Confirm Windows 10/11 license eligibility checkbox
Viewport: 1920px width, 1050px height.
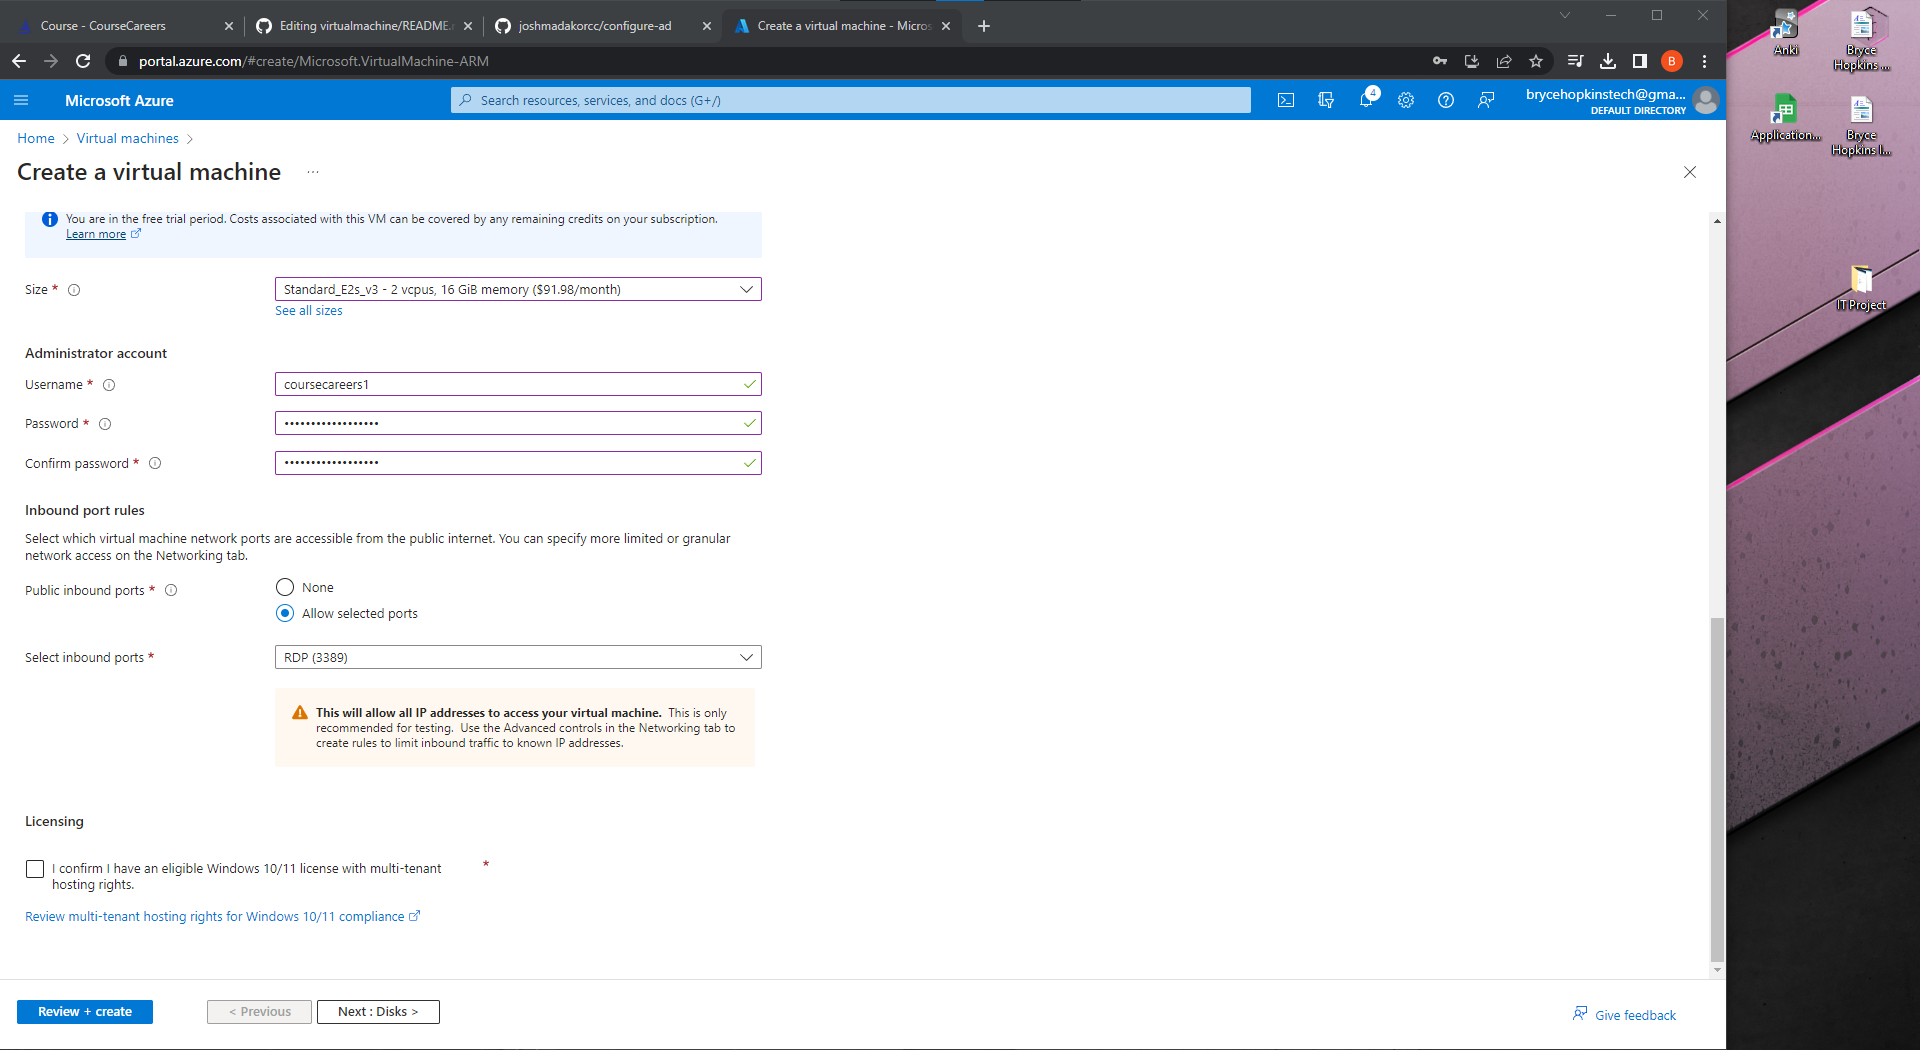(35, 869)
